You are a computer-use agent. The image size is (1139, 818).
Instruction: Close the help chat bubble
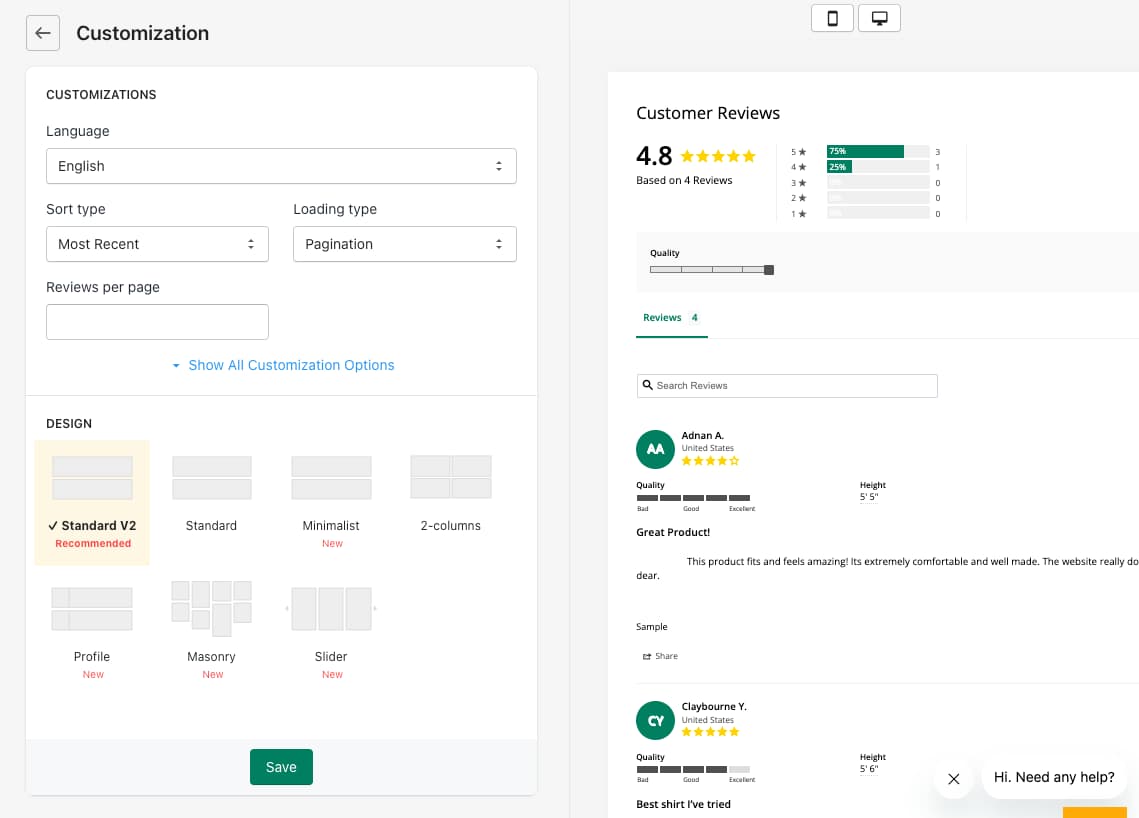954,779
